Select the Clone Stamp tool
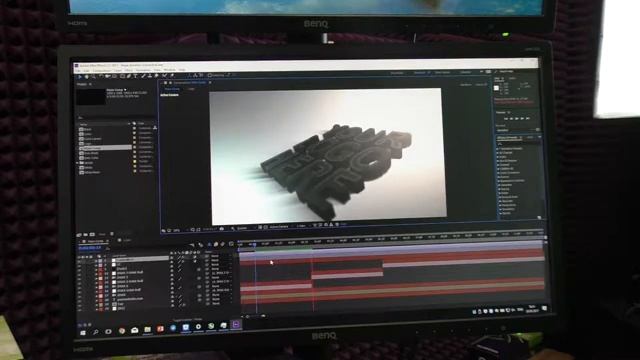The height and width of the screenshot is (360, 640). click(x=150, y=76)
